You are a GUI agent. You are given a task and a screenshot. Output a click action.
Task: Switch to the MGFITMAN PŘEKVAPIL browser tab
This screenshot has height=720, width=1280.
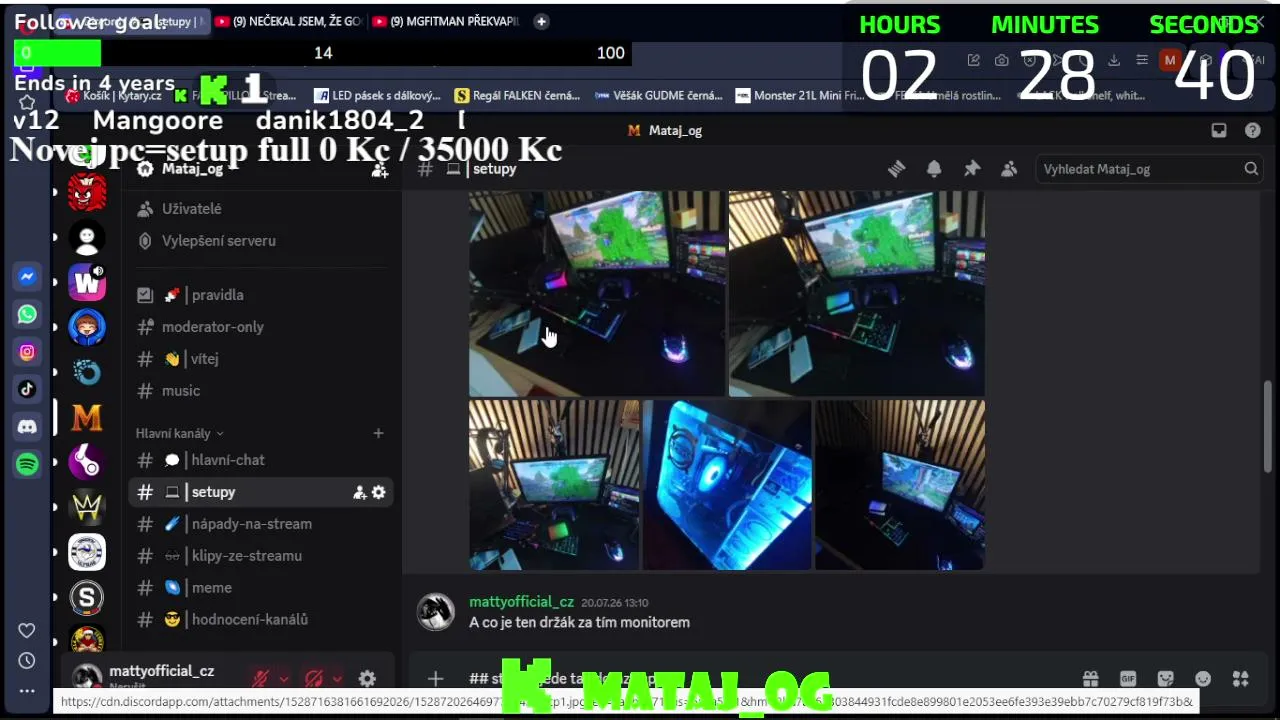click(x=447, y=21)
